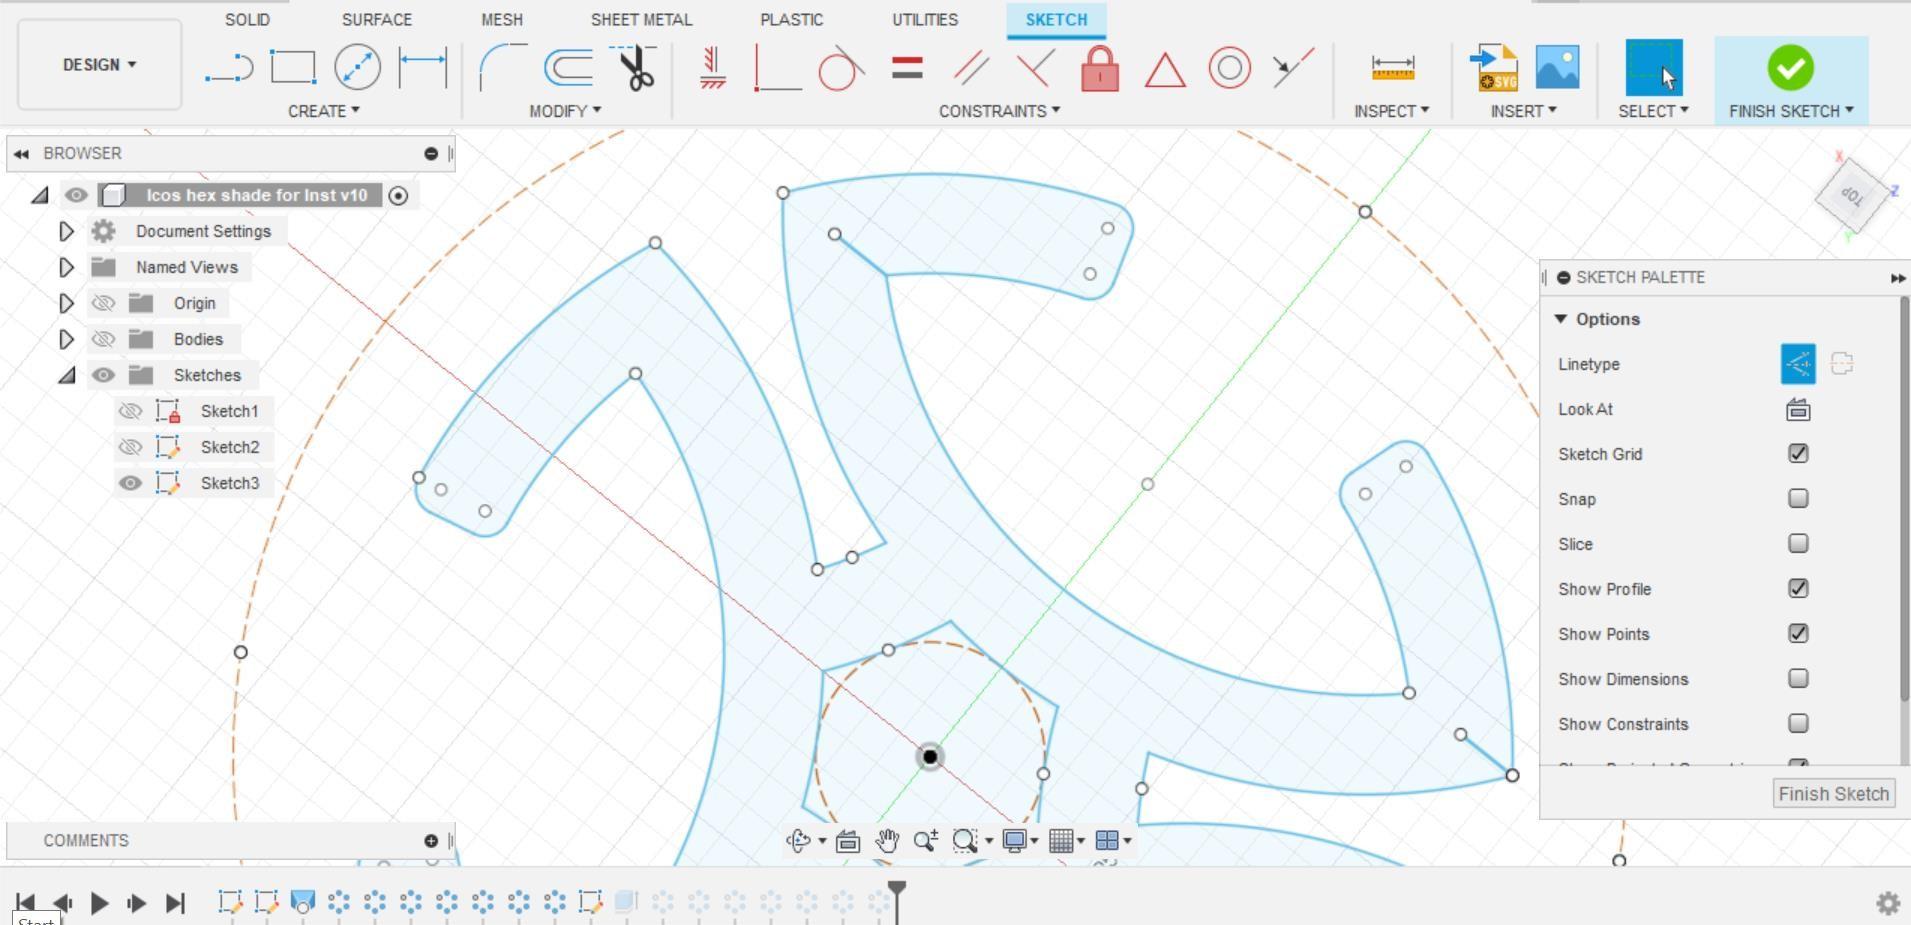Switch to the PLASTIC tab
1911x925 pixels.
click(791, 20)
